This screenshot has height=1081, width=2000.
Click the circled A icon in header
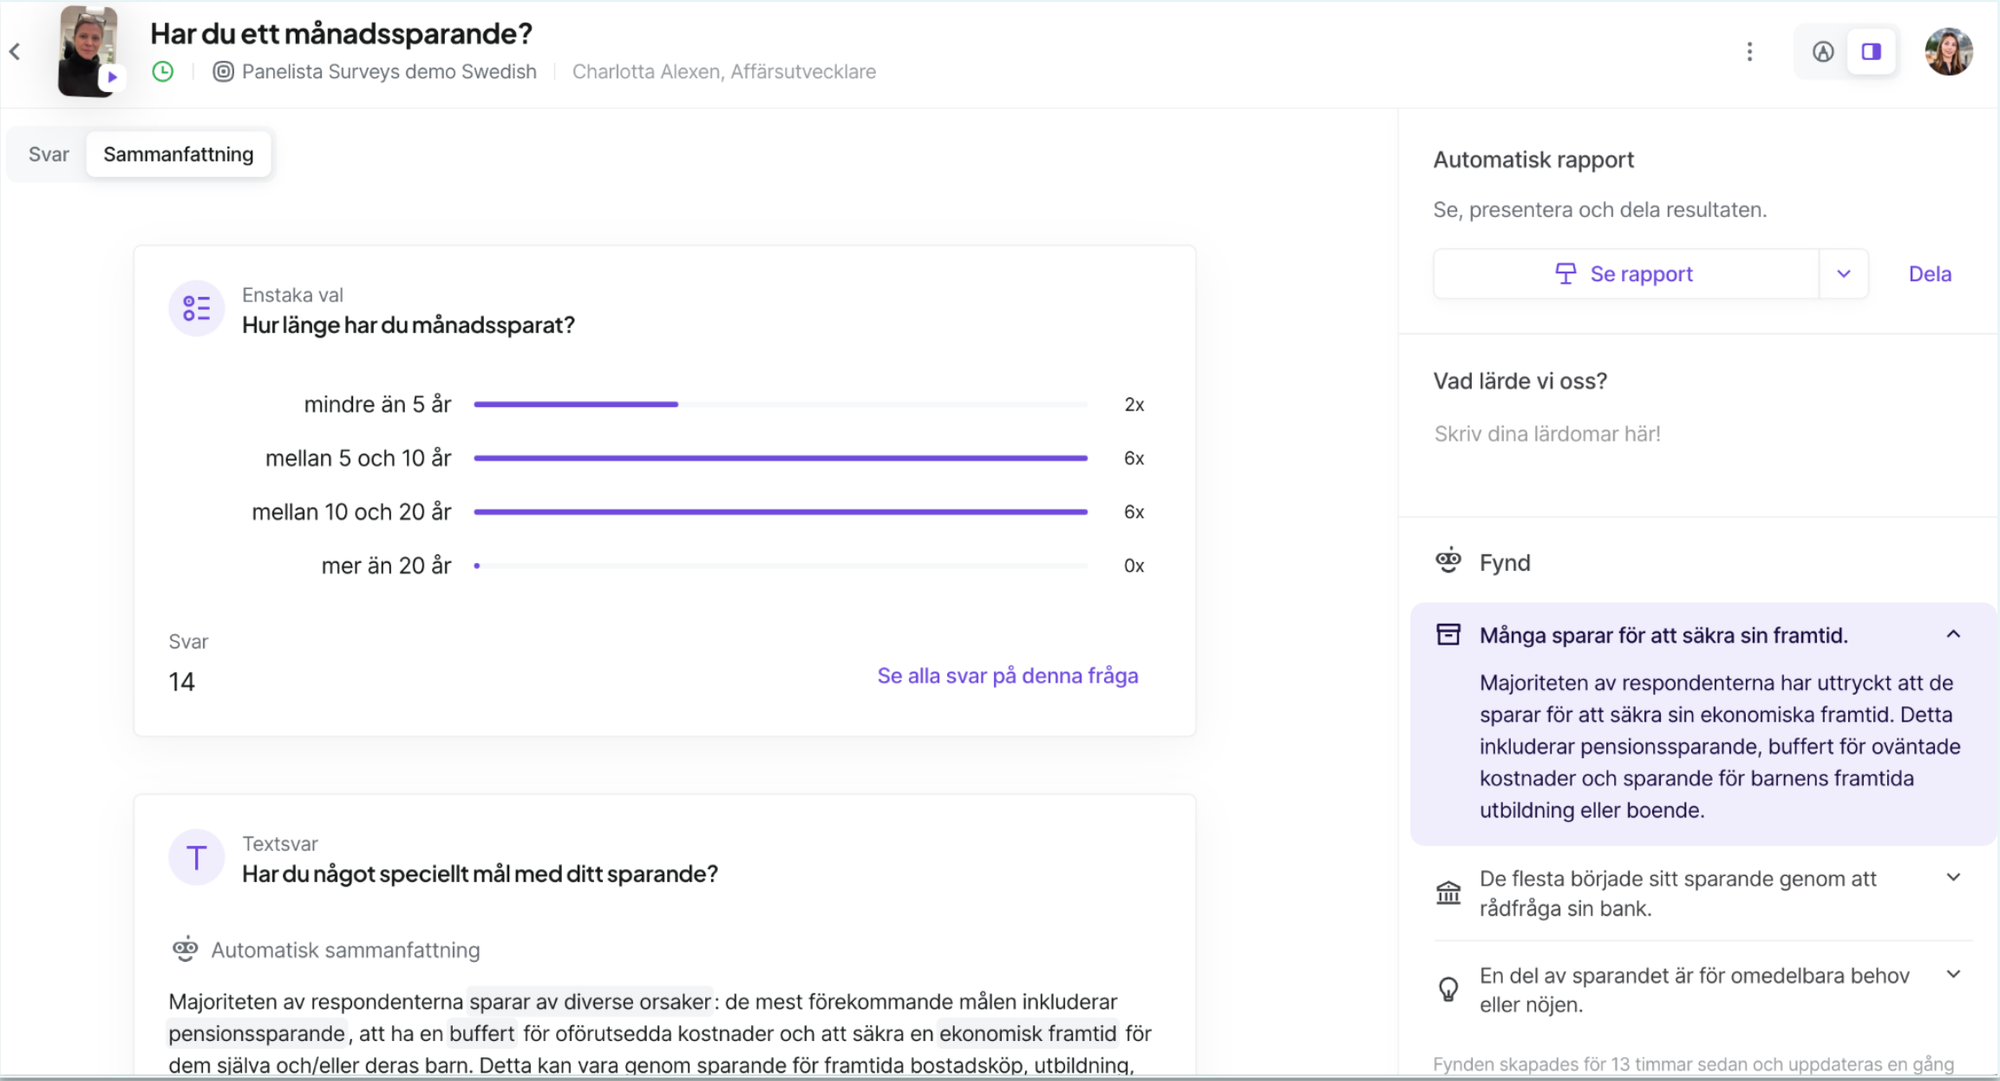pyautogui.click(x=1823, y=52)
